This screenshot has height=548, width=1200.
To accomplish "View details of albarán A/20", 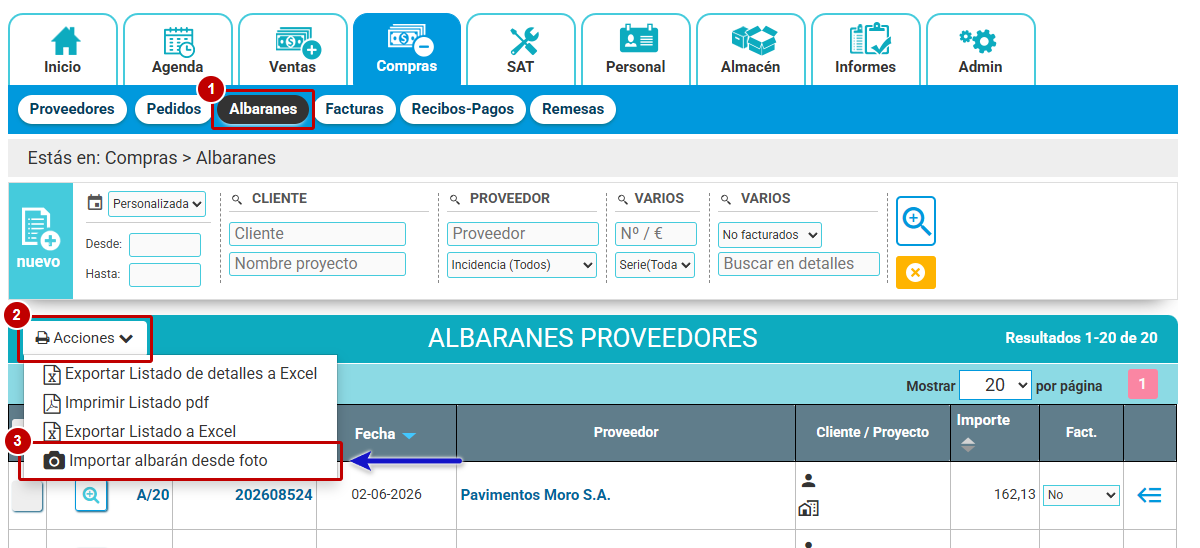I will [91, 496].
